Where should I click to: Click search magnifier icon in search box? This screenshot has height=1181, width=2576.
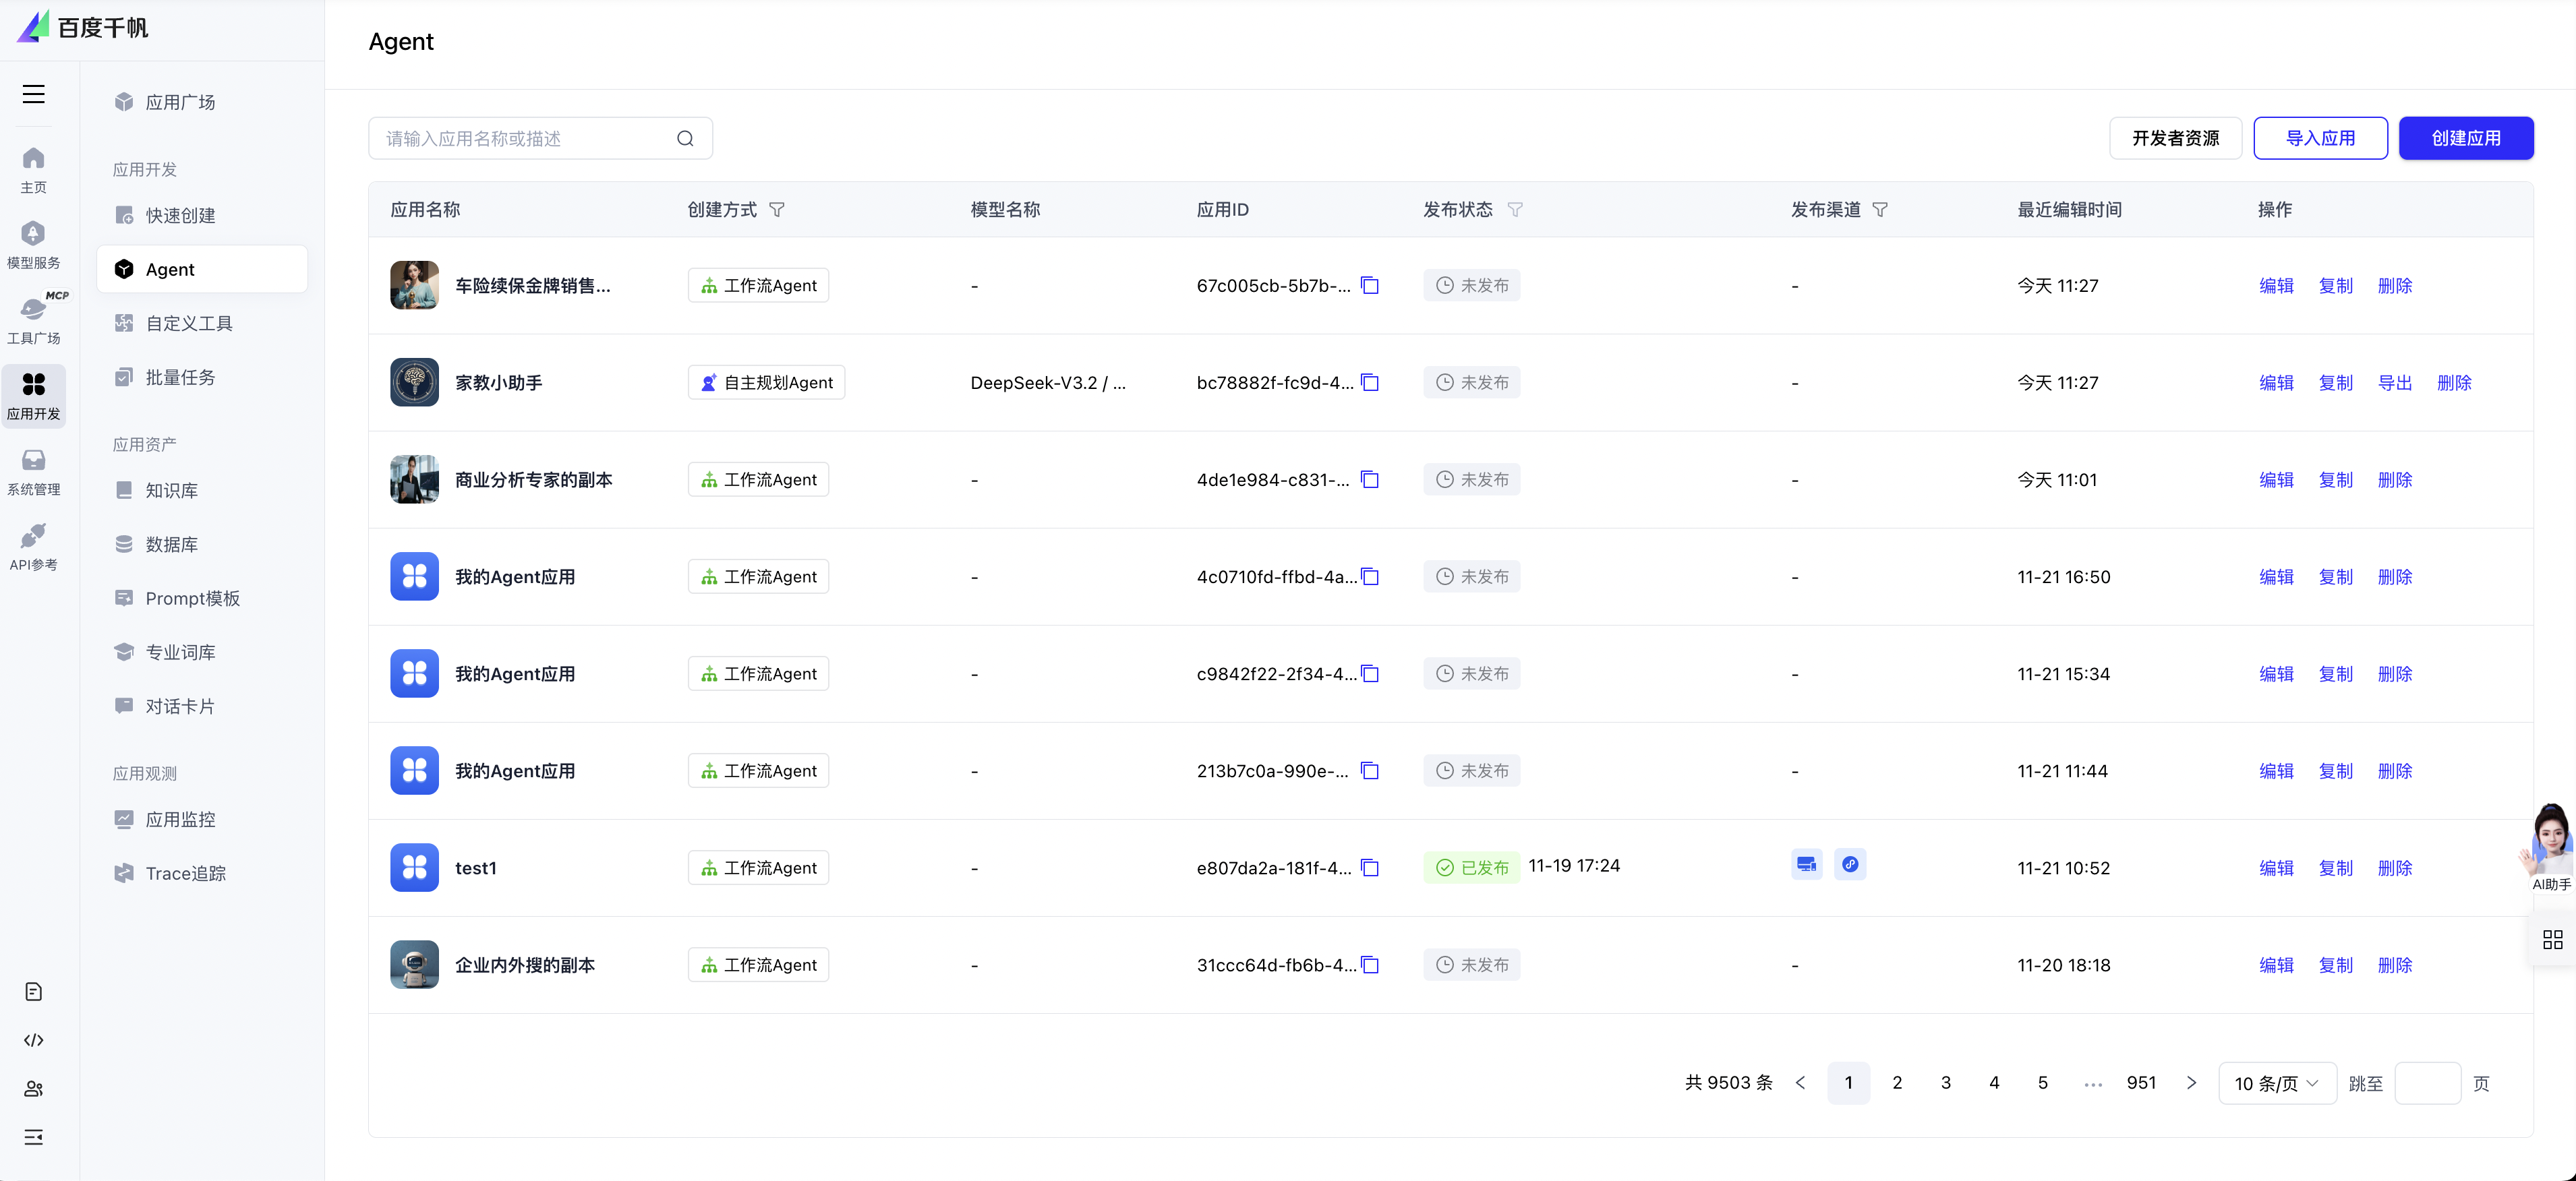pyautogui.click(x=685, y=139)
